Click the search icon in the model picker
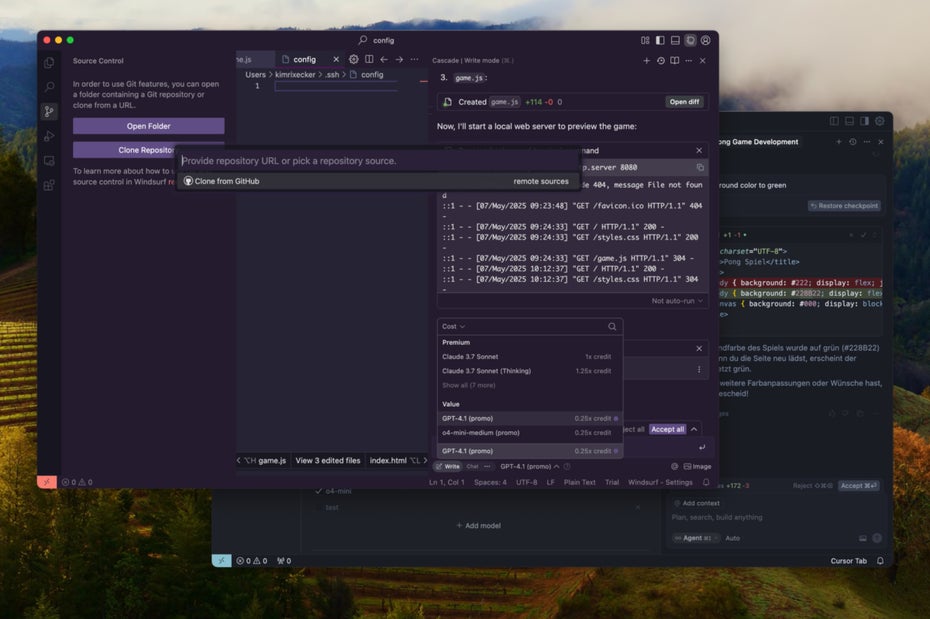Viewport: 930px width, 619px height. pos(612,326)
